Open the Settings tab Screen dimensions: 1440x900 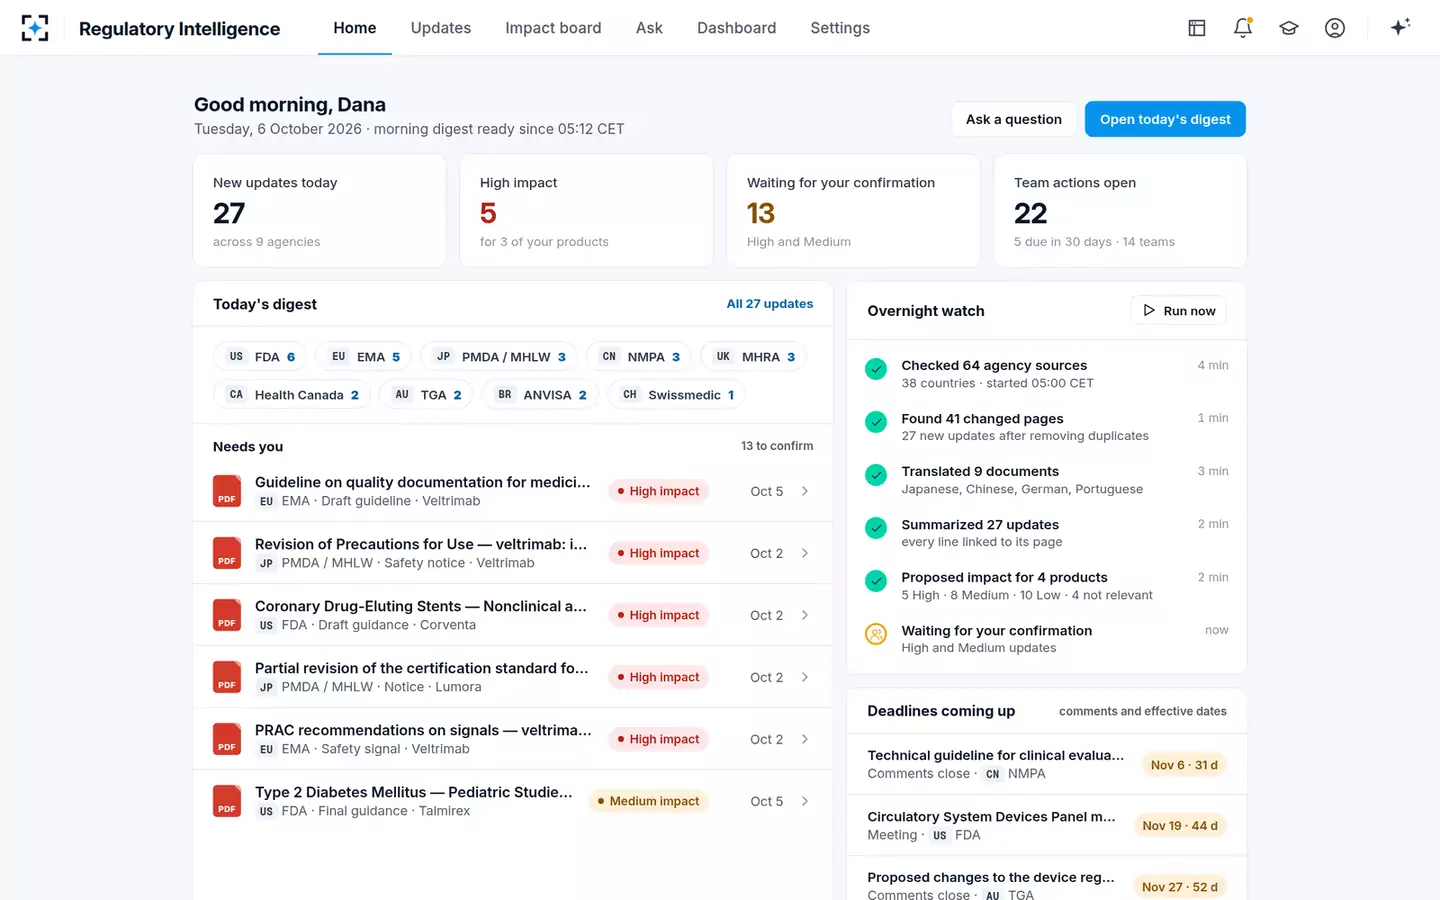click(x=840, y=28)
